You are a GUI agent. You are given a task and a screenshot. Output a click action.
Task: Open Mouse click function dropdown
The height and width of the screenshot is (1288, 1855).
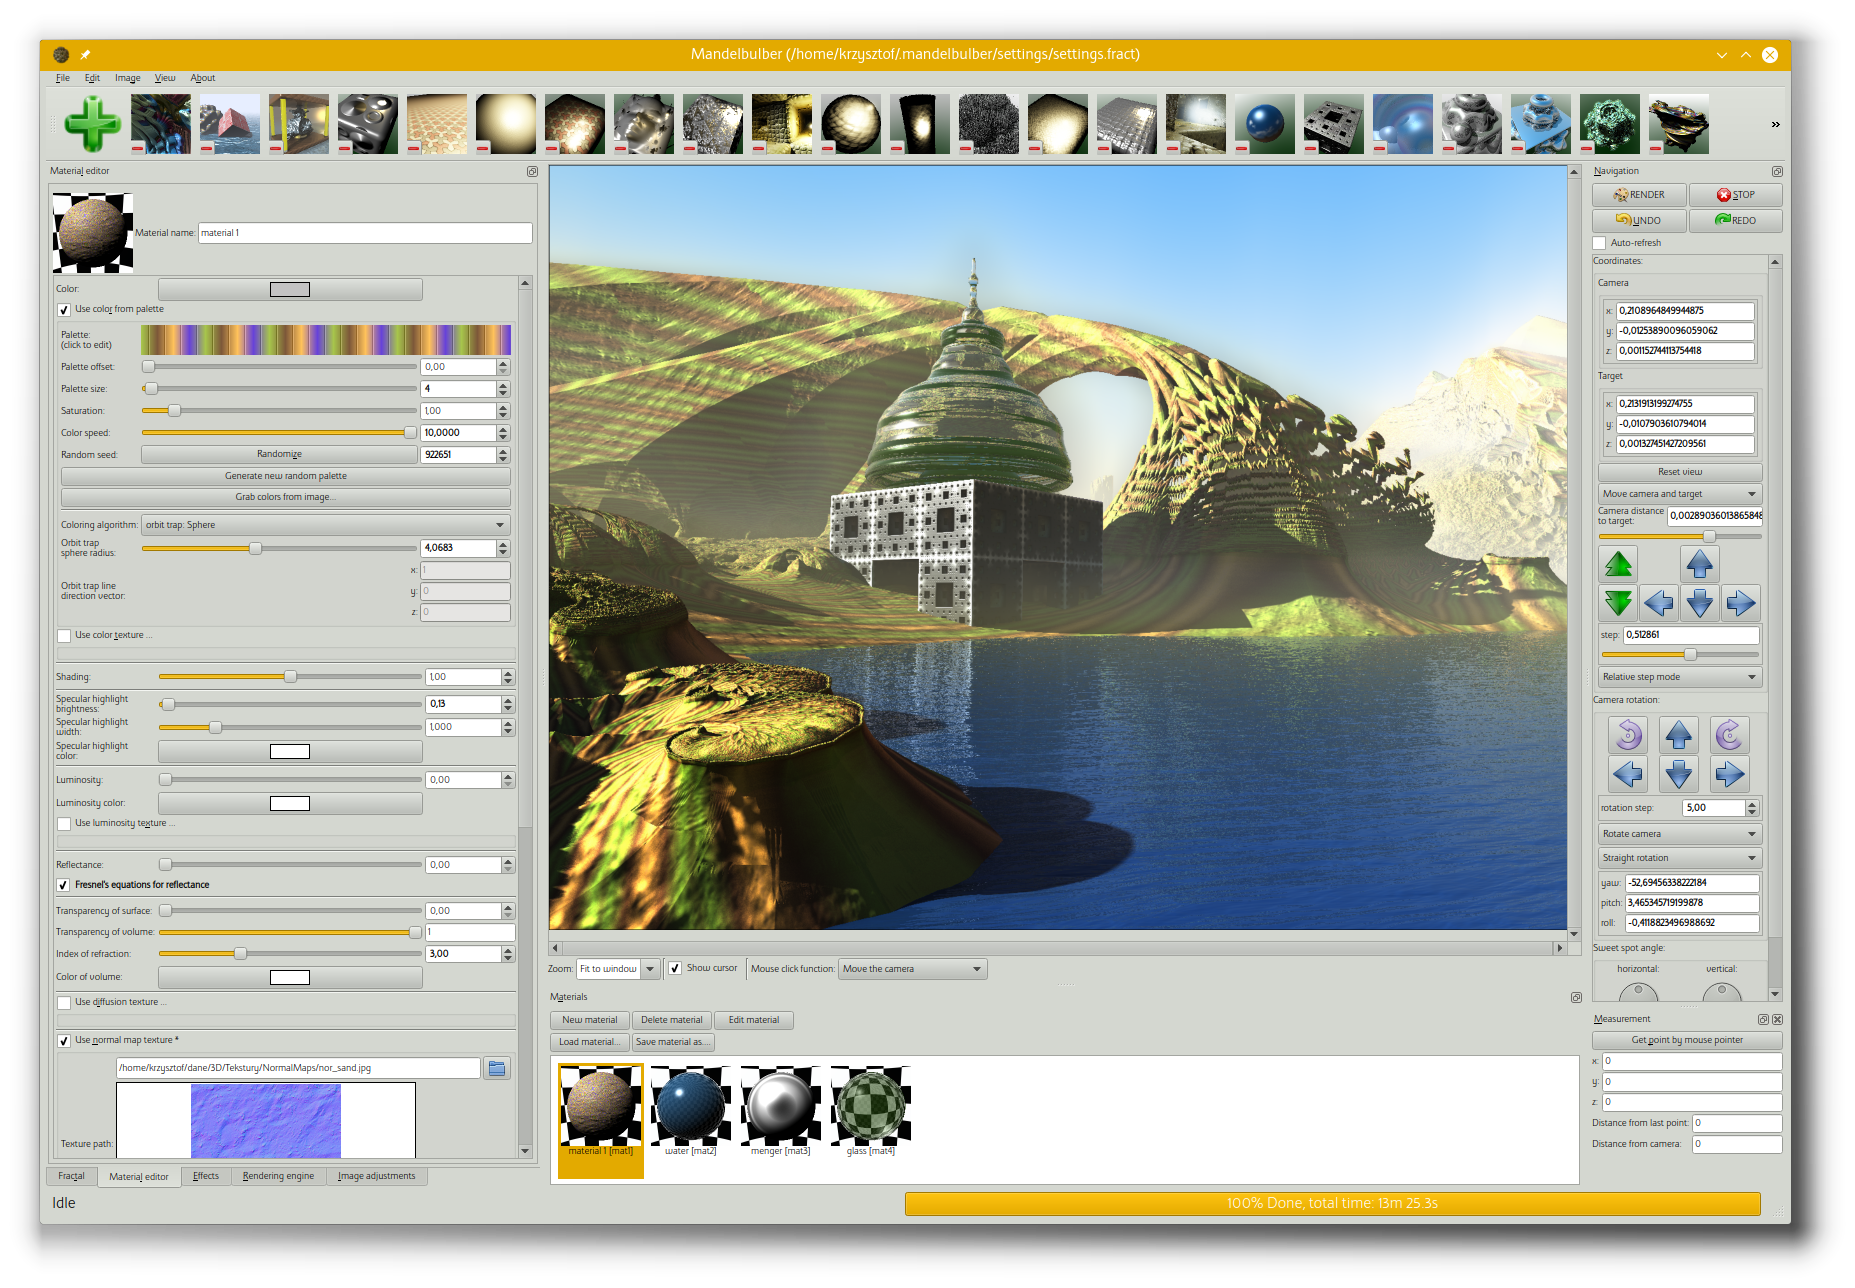point(912,969)
